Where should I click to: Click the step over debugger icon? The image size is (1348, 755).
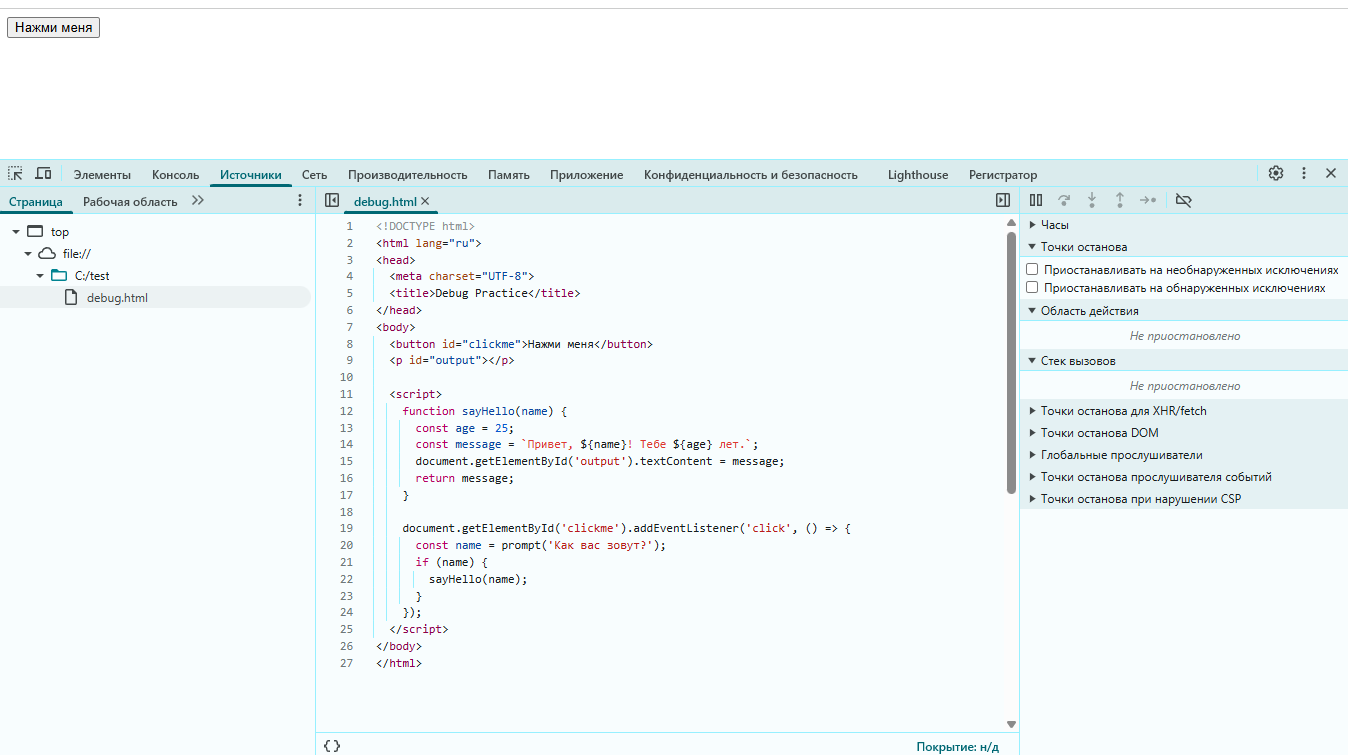(1064, 200)
